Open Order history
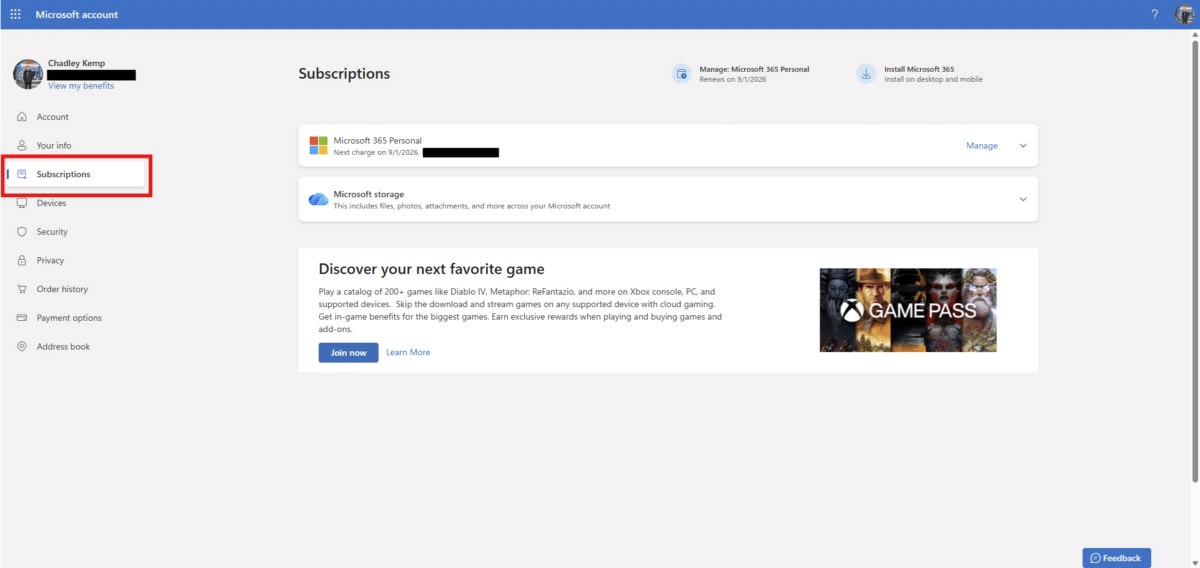 pos(62,289)
